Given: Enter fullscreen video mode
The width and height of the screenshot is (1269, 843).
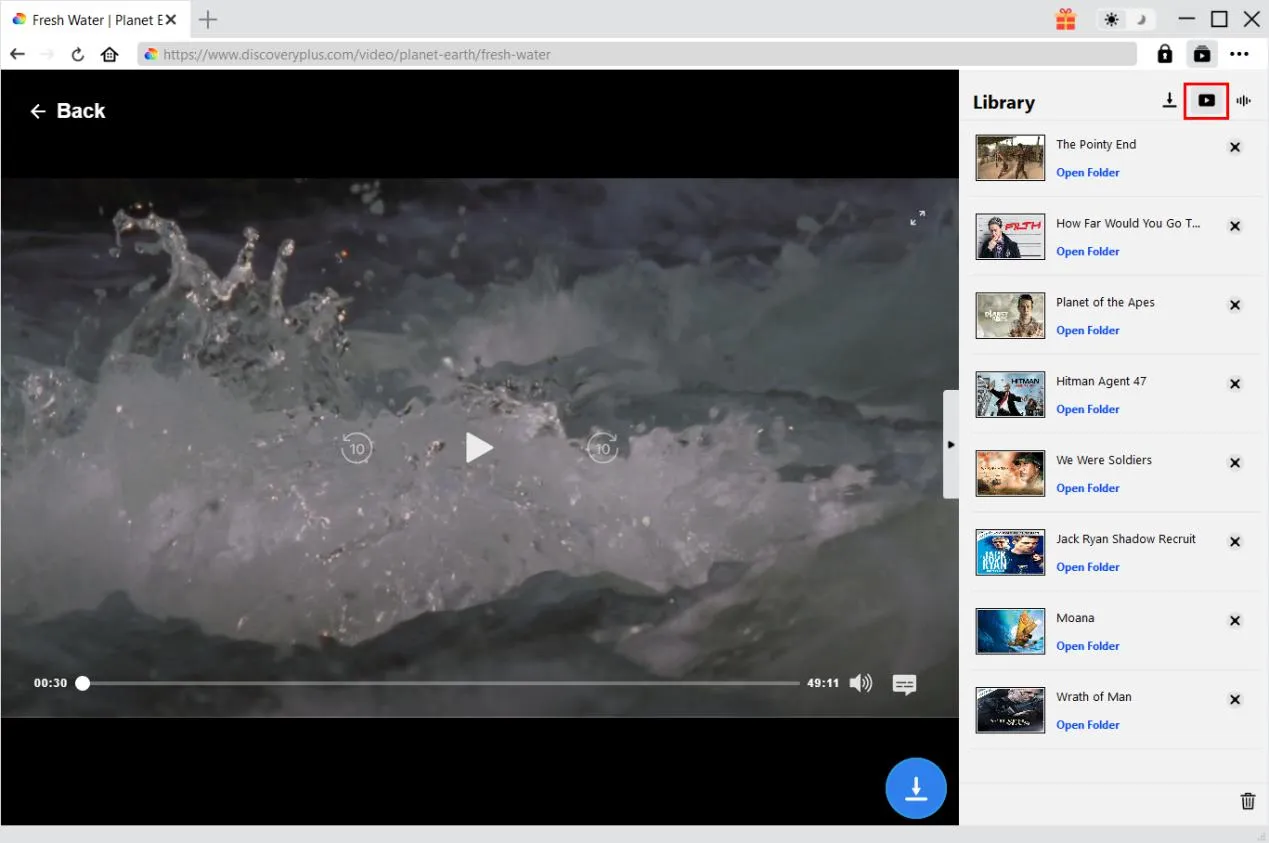Looking at the screenshot, I should point(917,218).
